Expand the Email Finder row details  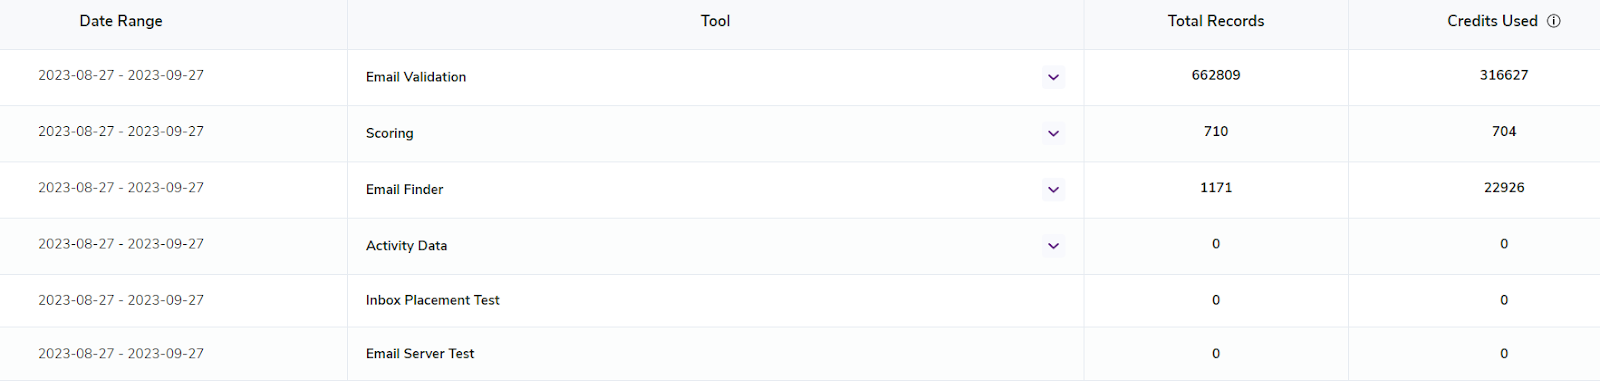click(x=1053, y=189)
